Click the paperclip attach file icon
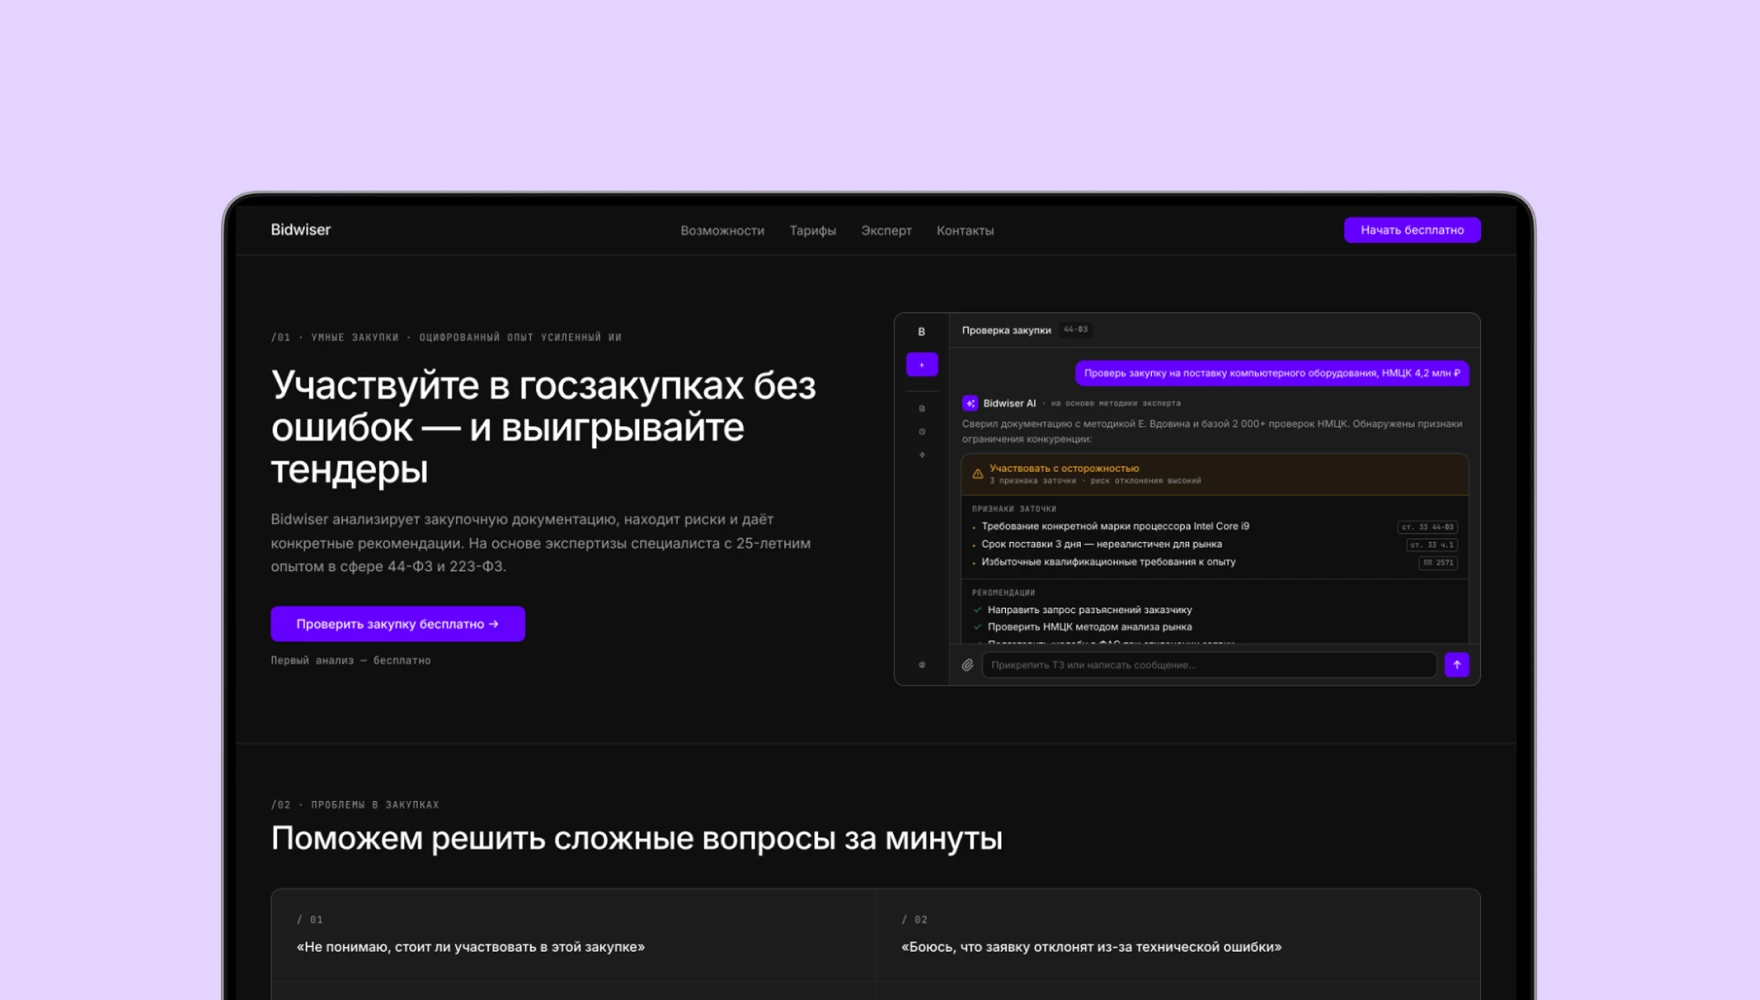1760x1000 pixels. pyautogui.click(x=967, y=665)
